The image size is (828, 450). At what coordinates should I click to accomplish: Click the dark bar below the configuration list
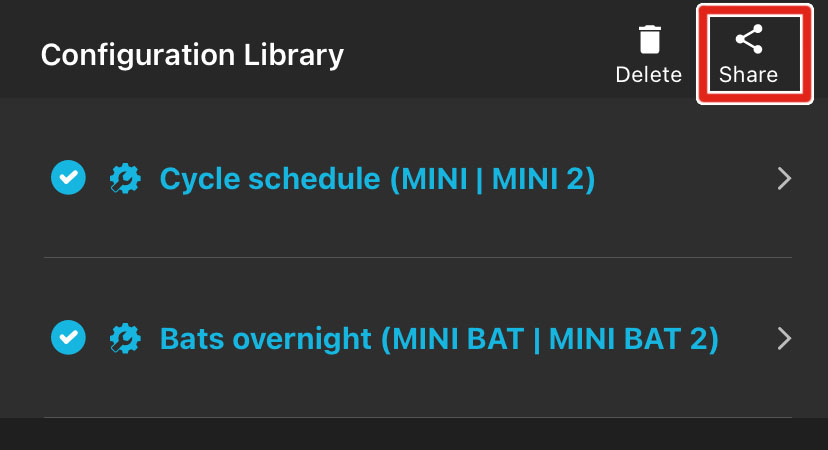pos(414,434)
